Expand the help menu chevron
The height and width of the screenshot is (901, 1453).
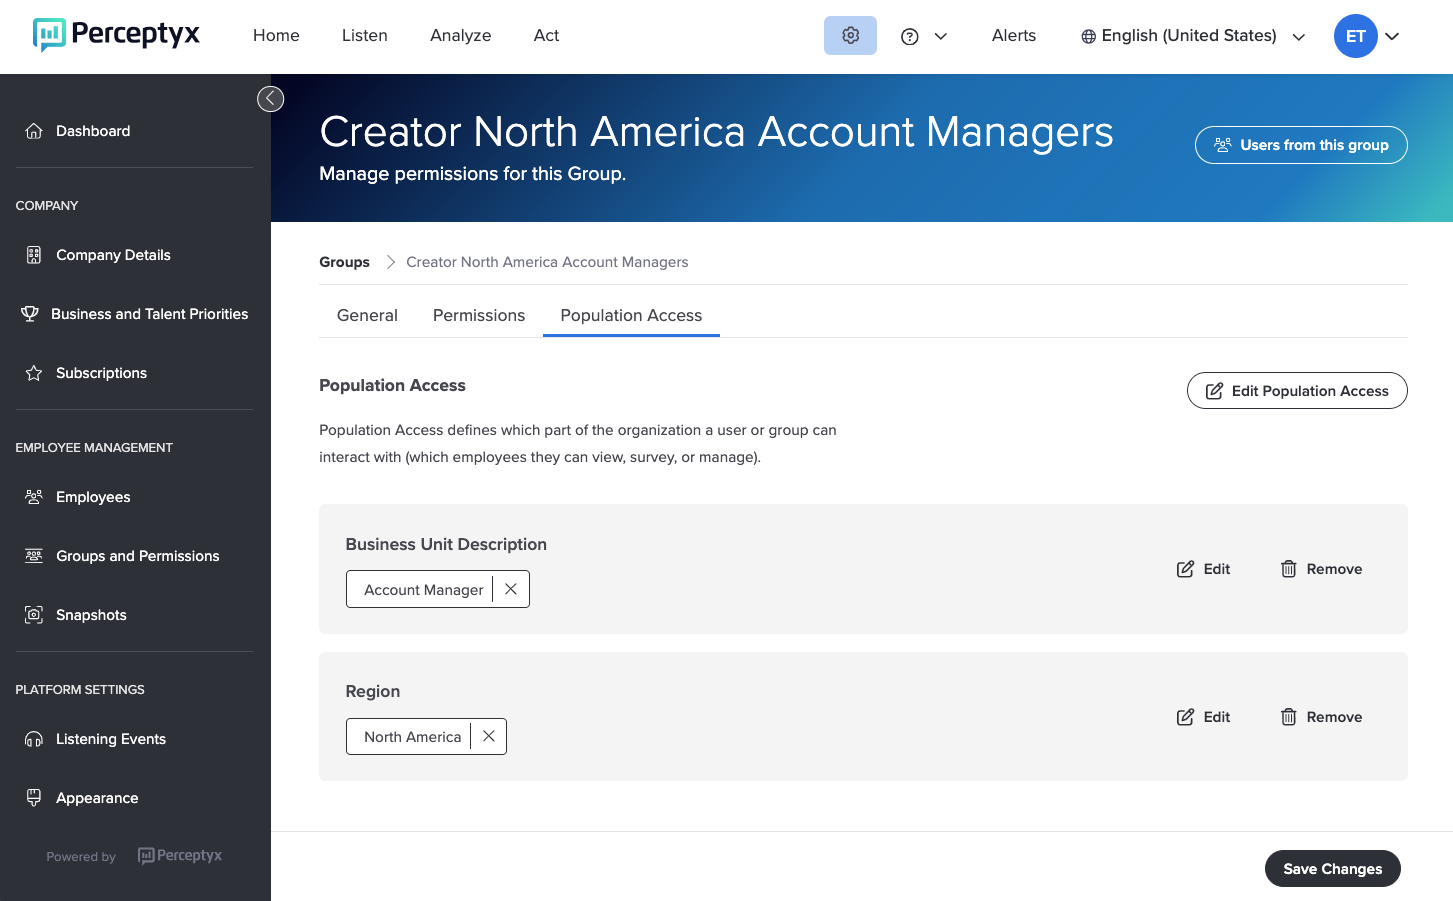(941, 36)
